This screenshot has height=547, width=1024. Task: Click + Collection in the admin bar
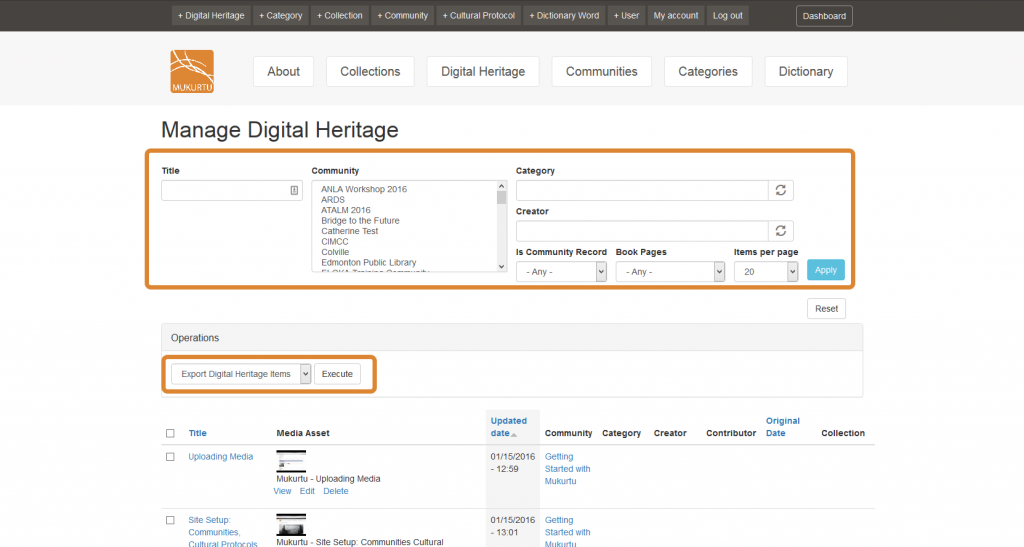340,16
